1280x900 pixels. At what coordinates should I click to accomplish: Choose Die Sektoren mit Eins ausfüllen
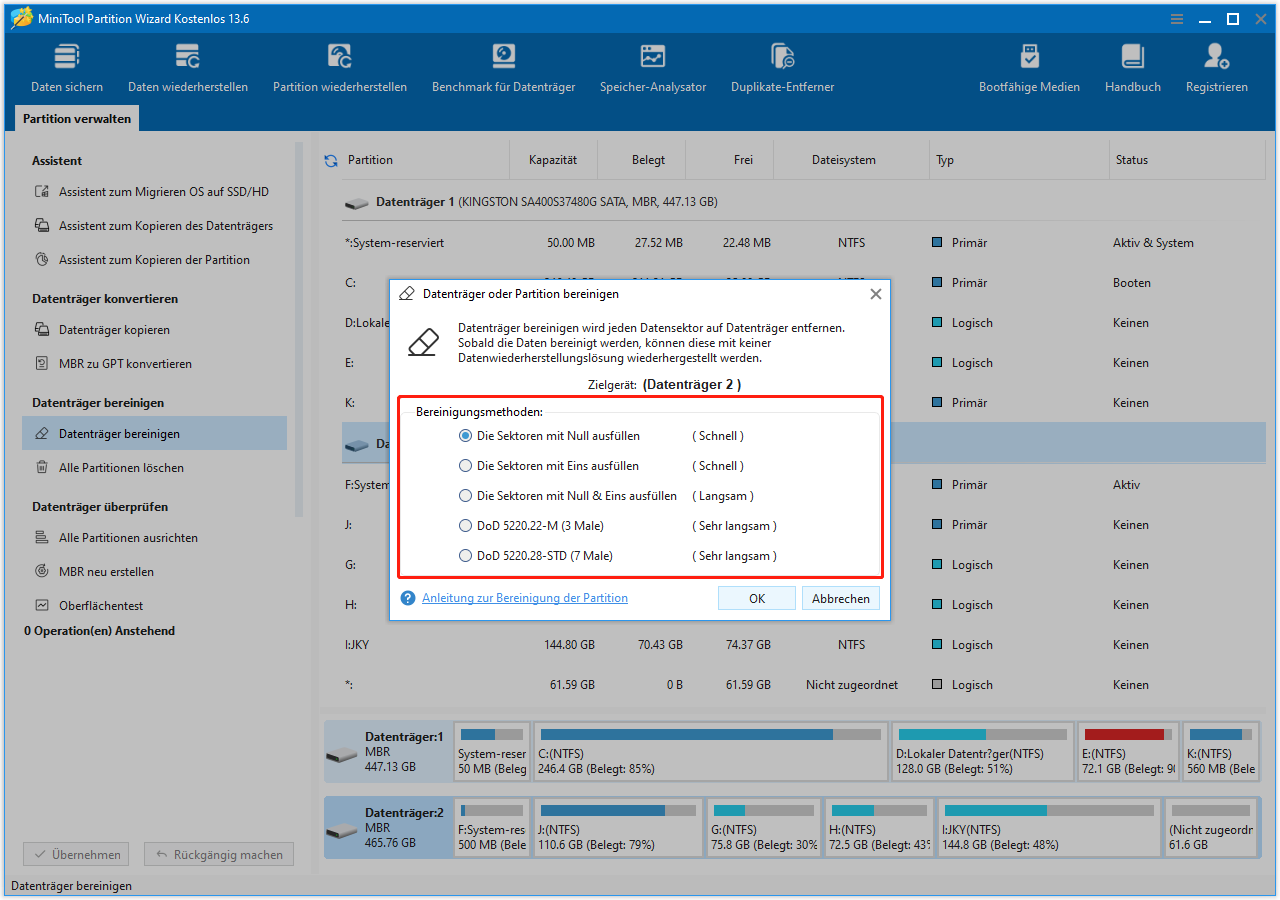[x=465, y=465]
